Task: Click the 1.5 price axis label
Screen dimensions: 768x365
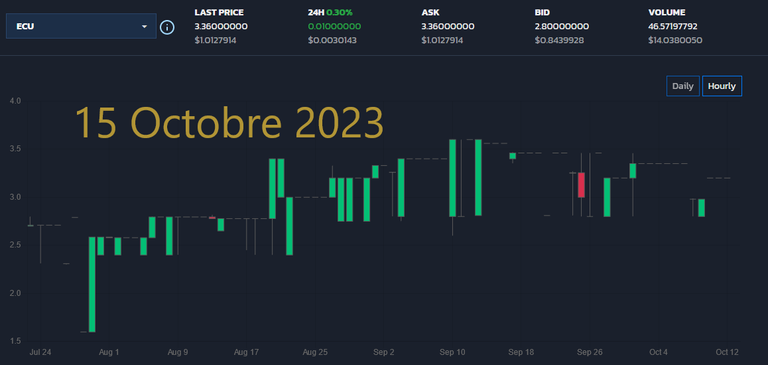Action: pos(15,341)
